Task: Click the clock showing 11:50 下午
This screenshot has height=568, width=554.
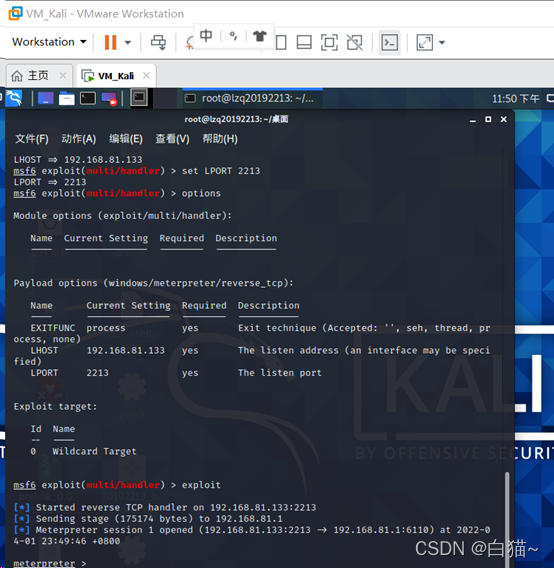Action: [516, 99]
